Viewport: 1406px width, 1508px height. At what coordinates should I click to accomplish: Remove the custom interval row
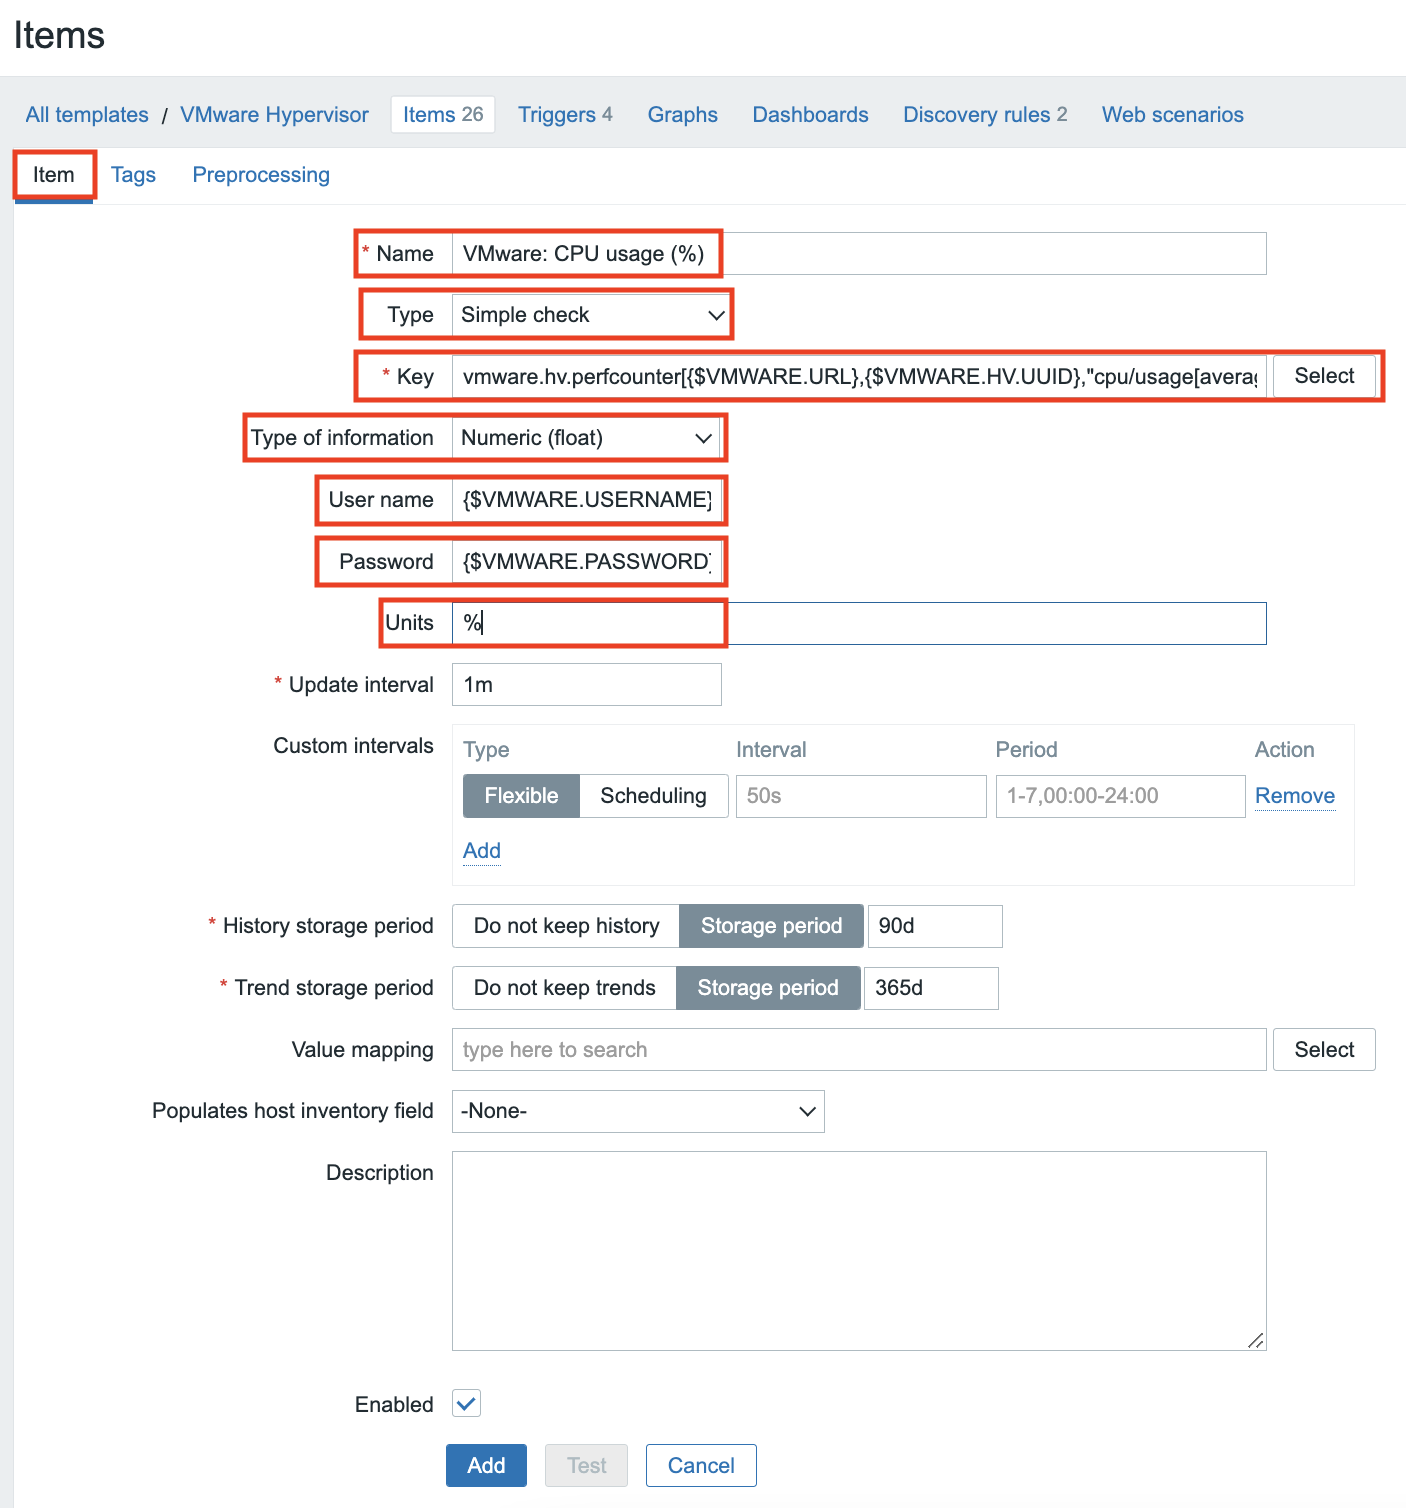tap(1294, 796)
